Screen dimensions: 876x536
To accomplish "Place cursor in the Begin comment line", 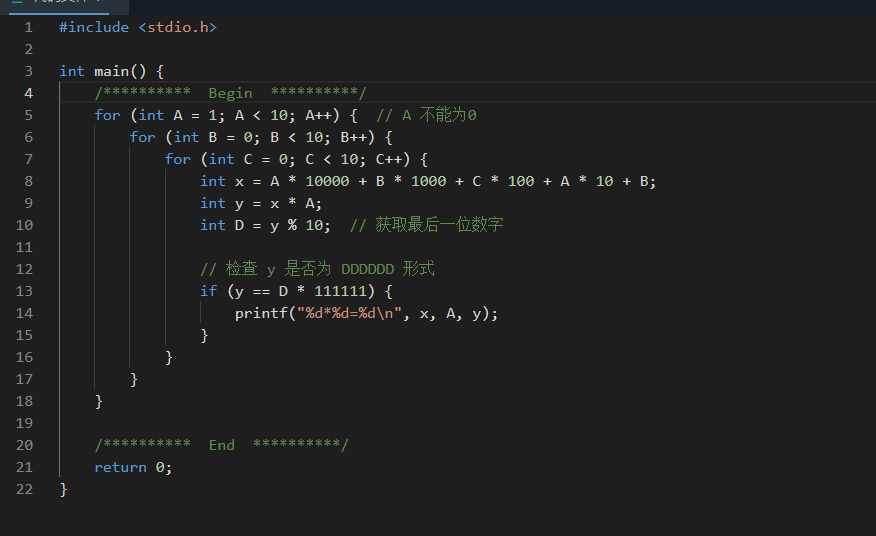I will click(230, 93).
